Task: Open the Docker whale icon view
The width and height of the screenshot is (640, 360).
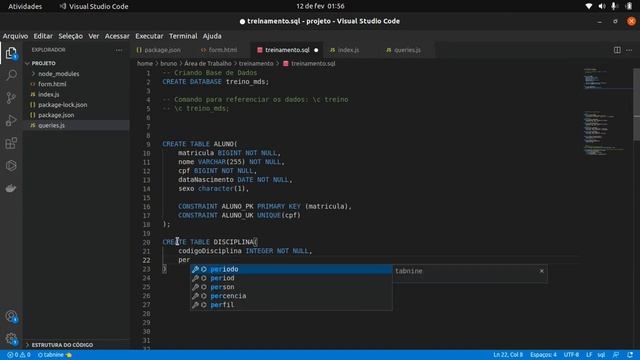Action: [11, 188]
